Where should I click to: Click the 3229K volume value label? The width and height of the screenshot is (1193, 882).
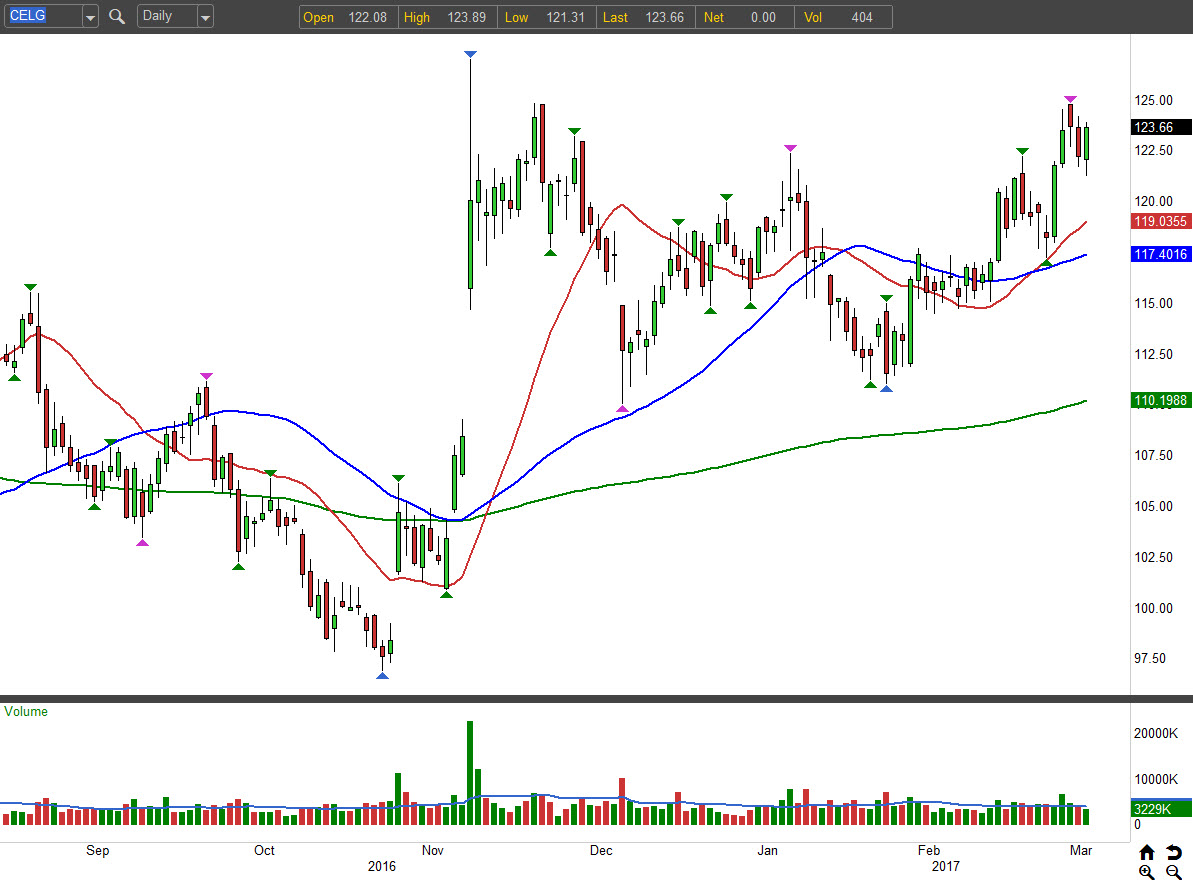tap(1161, 808)
